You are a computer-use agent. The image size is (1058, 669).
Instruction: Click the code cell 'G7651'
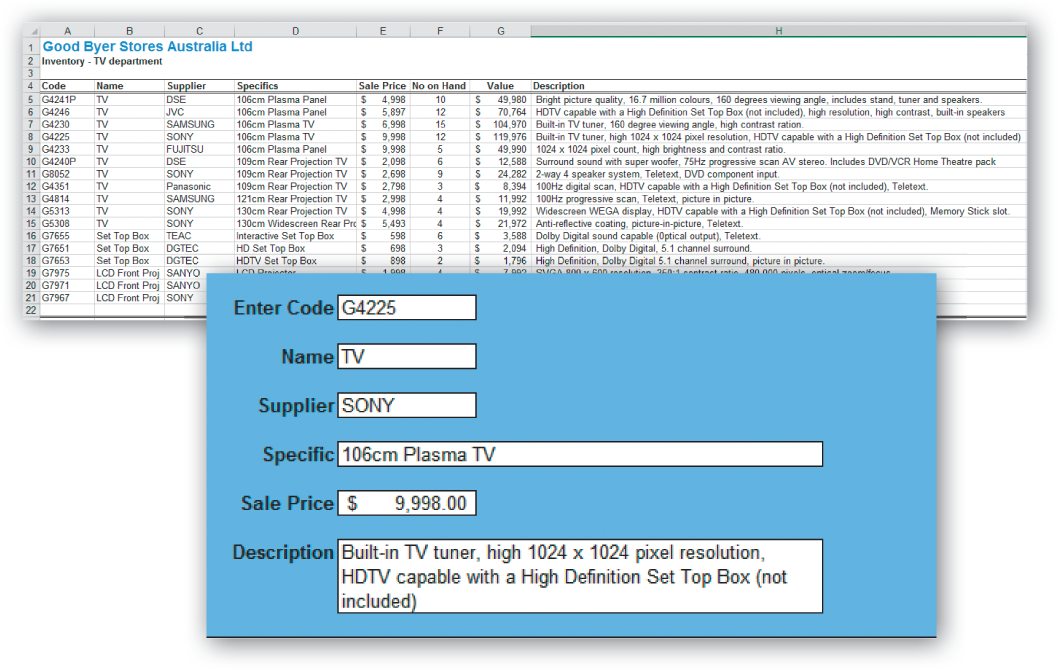pyautogui.click(x=67, y=248)
